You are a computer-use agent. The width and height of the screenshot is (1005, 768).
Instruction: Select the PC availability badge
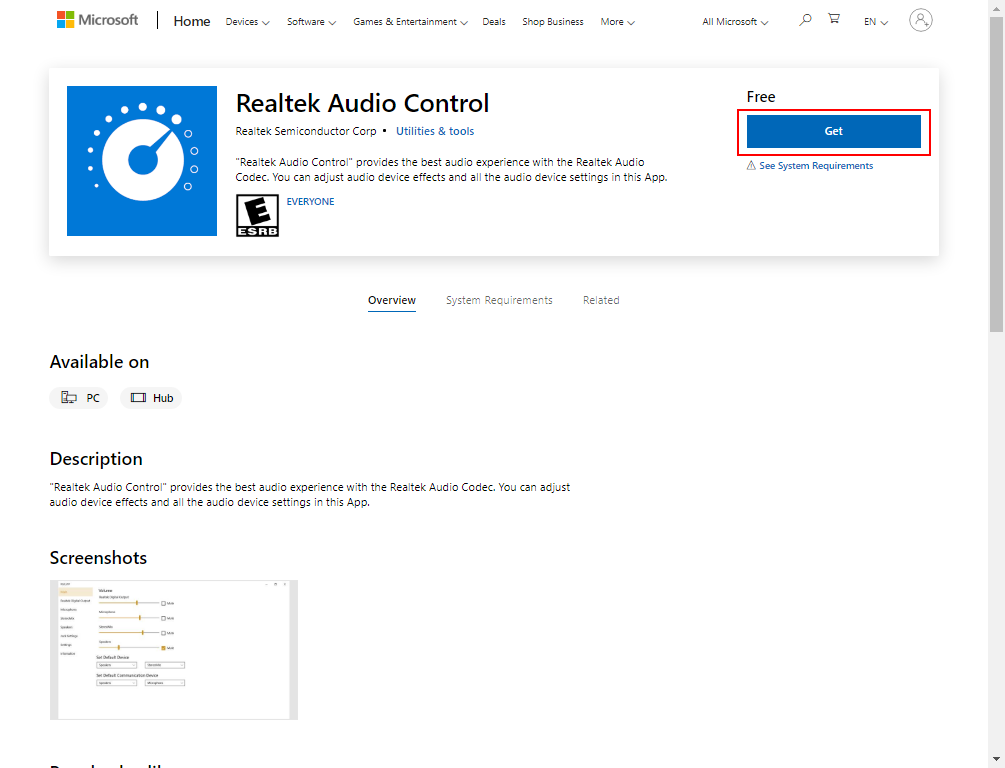pos(79,397)
